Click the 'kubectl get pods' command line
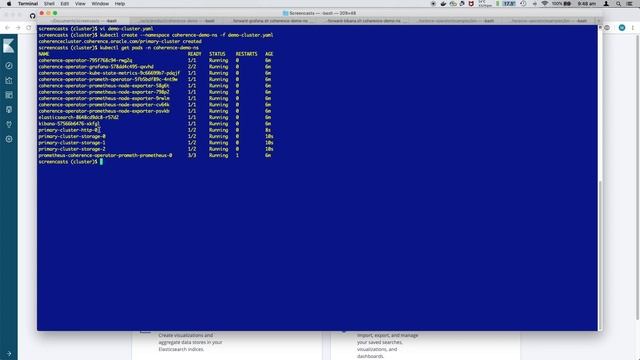 (x=119, y=48)
